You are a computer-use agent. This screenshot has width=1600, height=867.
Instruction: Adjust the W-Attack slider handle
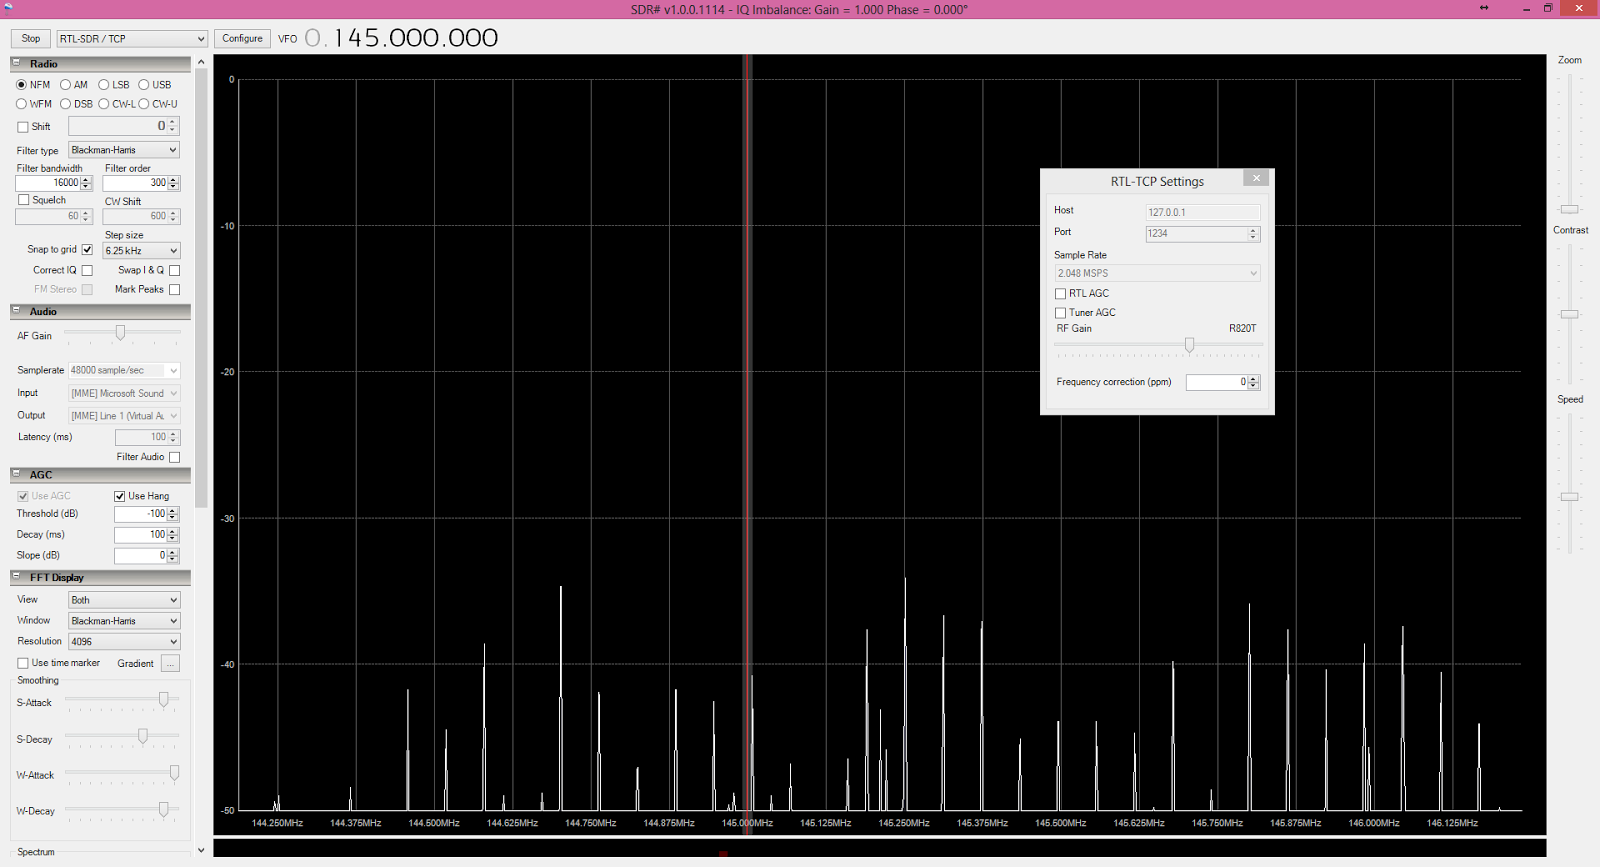click(x=174, y=773)
